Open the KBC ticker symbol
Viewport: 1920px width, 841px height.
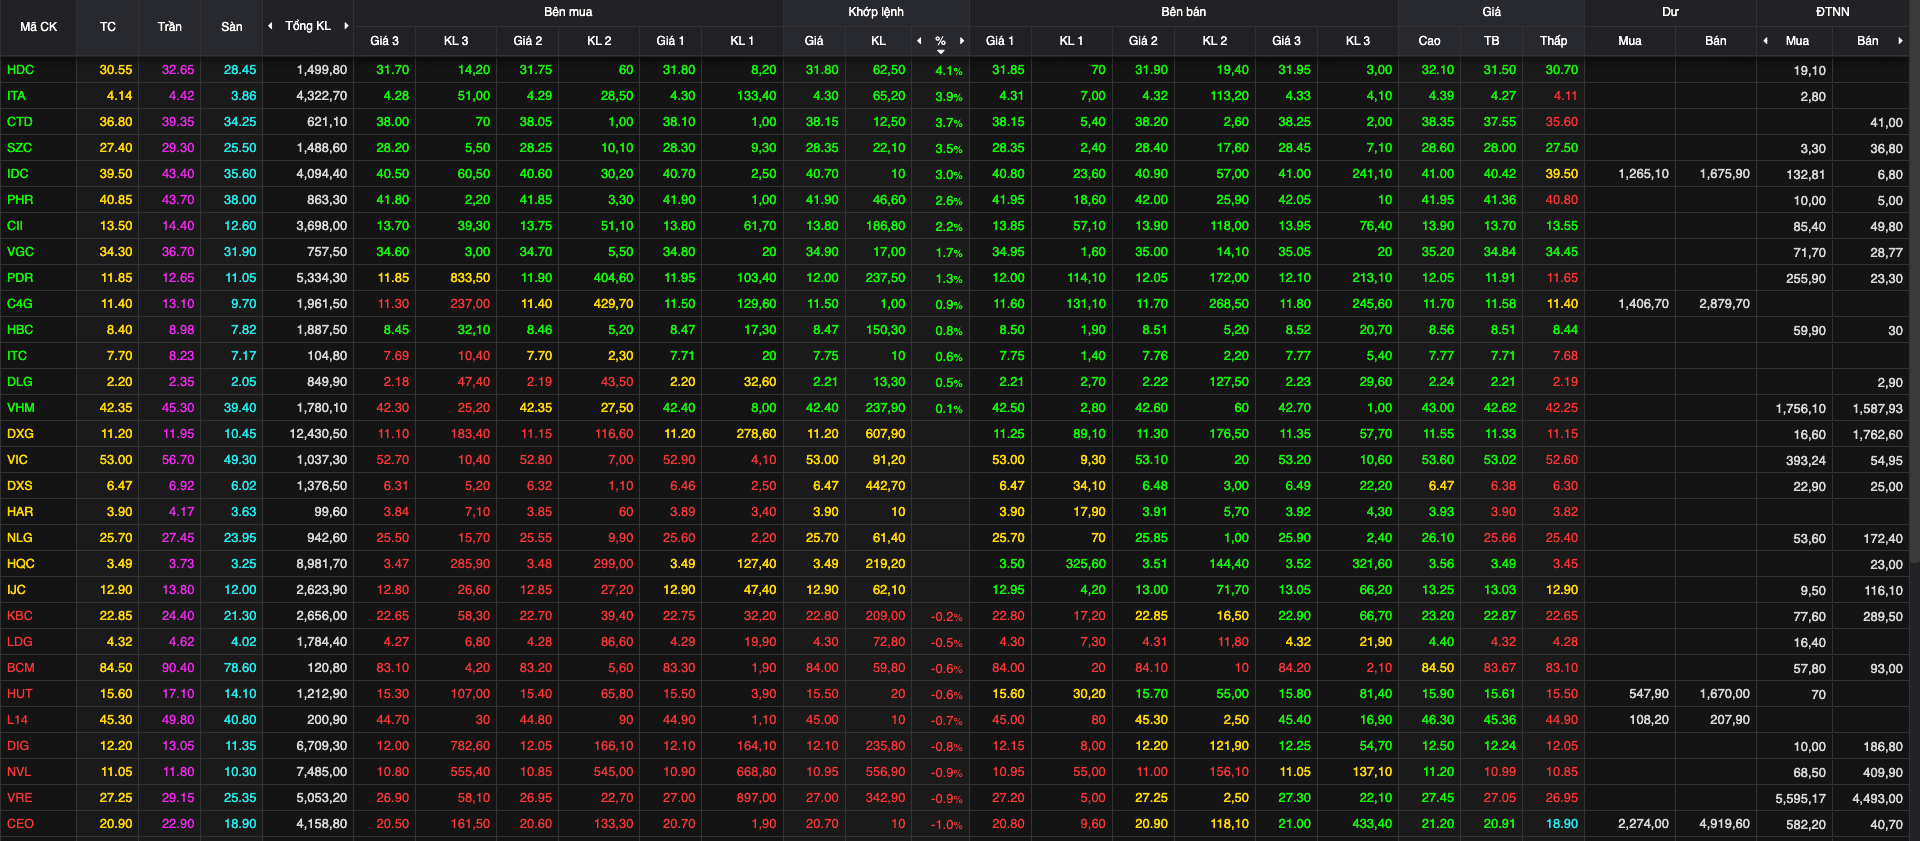coord(20,616)
